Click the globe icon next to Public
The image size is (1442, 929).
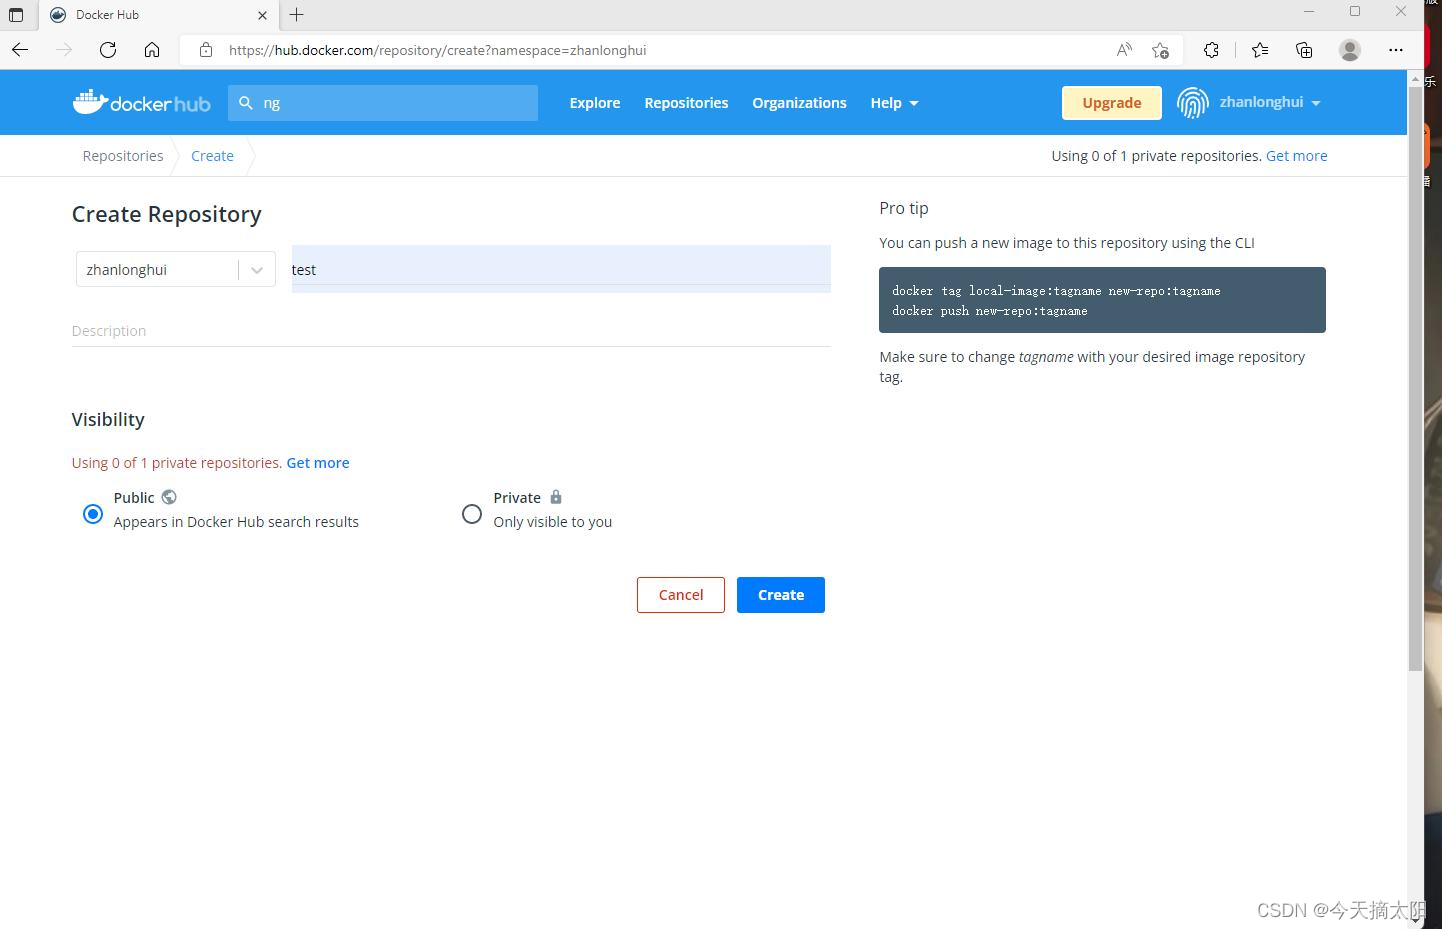tap(169, 497)
